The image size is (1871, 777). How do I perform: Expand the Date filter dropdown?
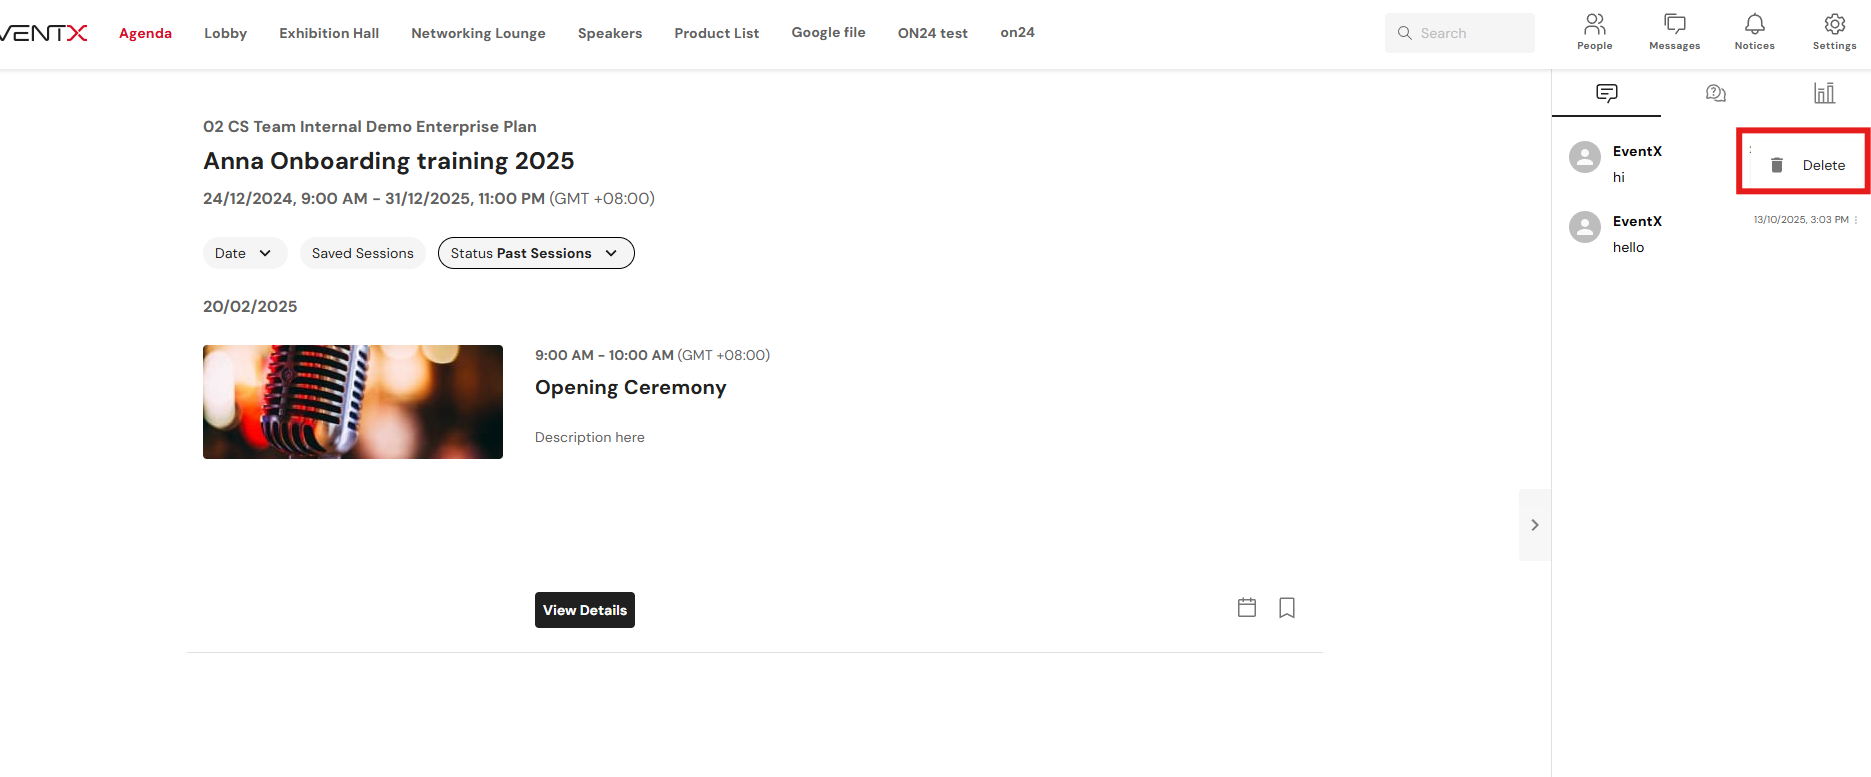point(244,253)
